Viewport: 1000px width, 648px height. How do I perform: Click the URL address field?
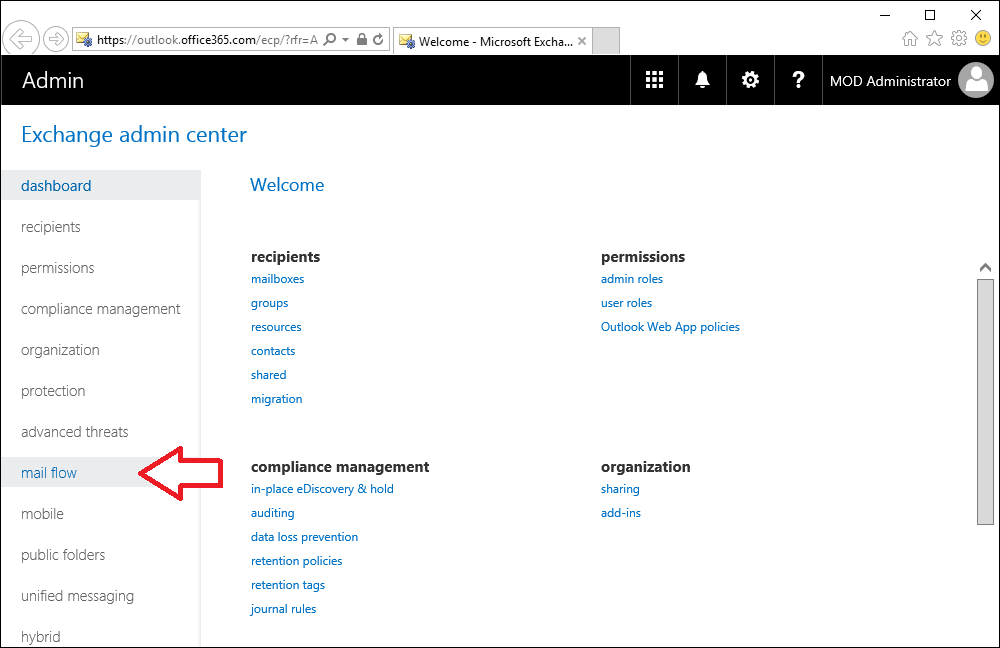click(207, 40)
